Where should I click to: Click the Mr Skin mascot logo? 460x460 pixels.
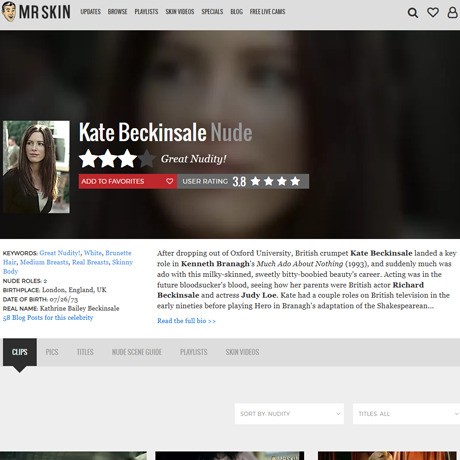[x=9, y=12]
